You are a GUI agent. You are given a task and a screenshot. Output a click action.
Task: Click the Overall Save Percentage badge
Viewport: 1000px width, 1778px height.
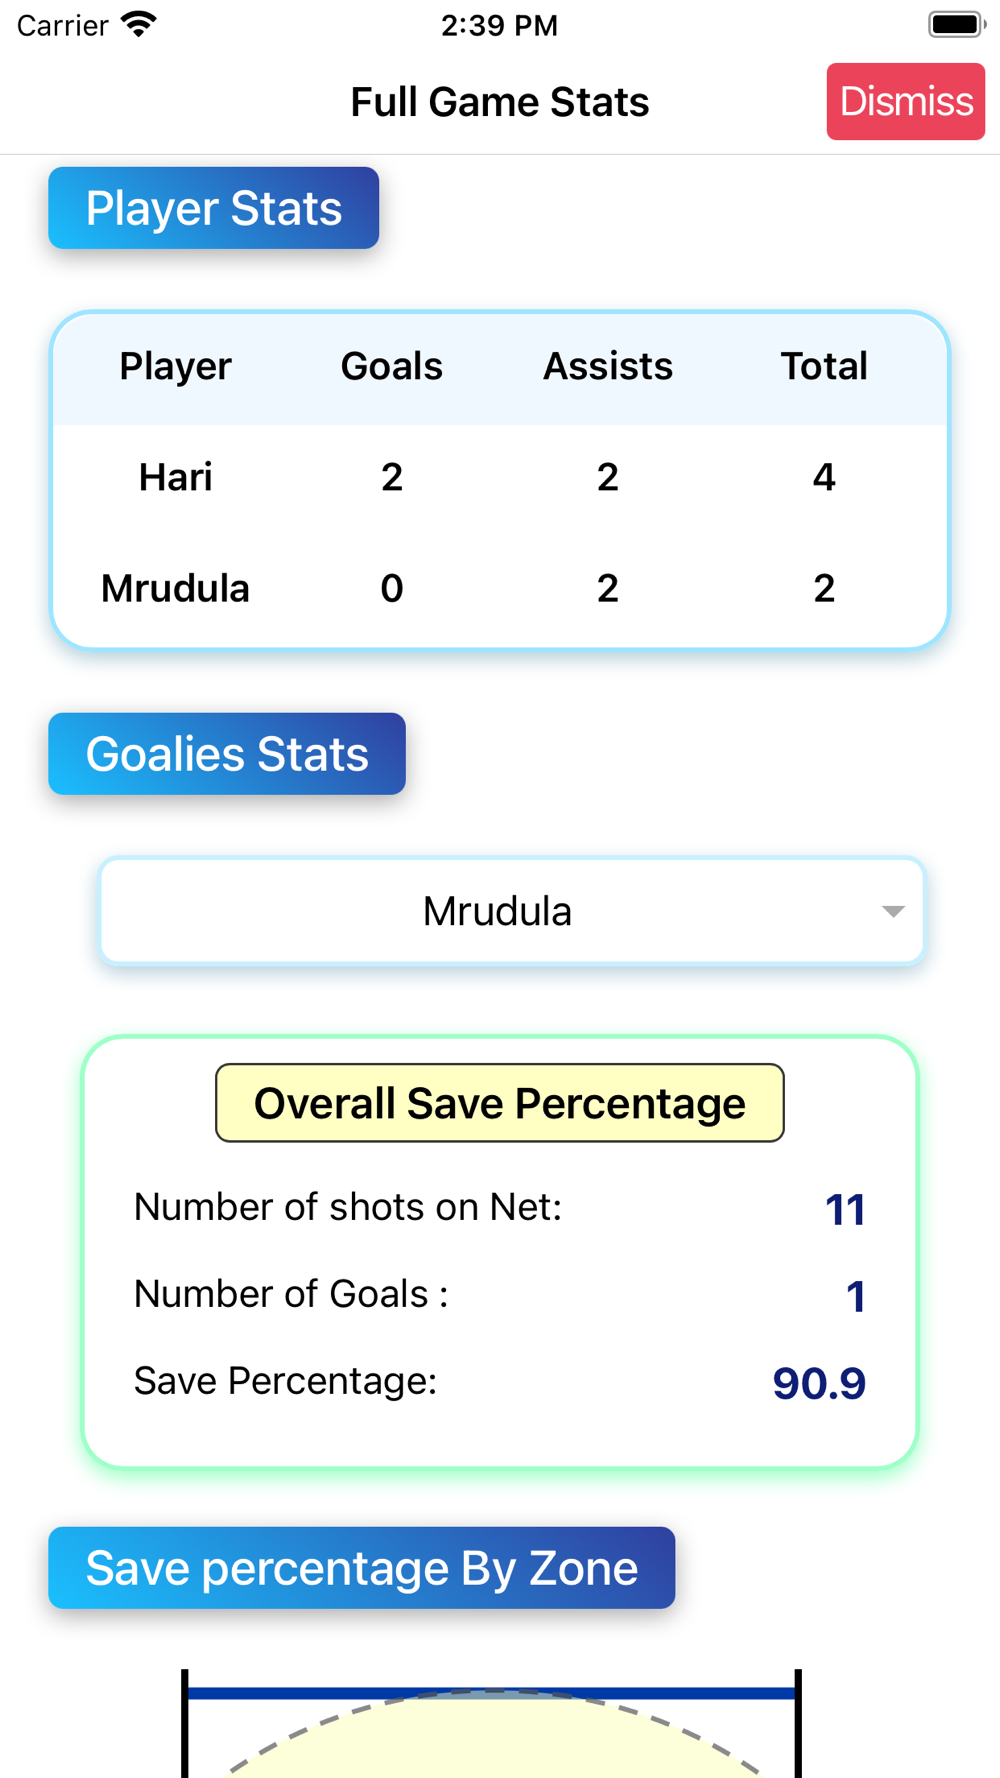click(500, 1103)
